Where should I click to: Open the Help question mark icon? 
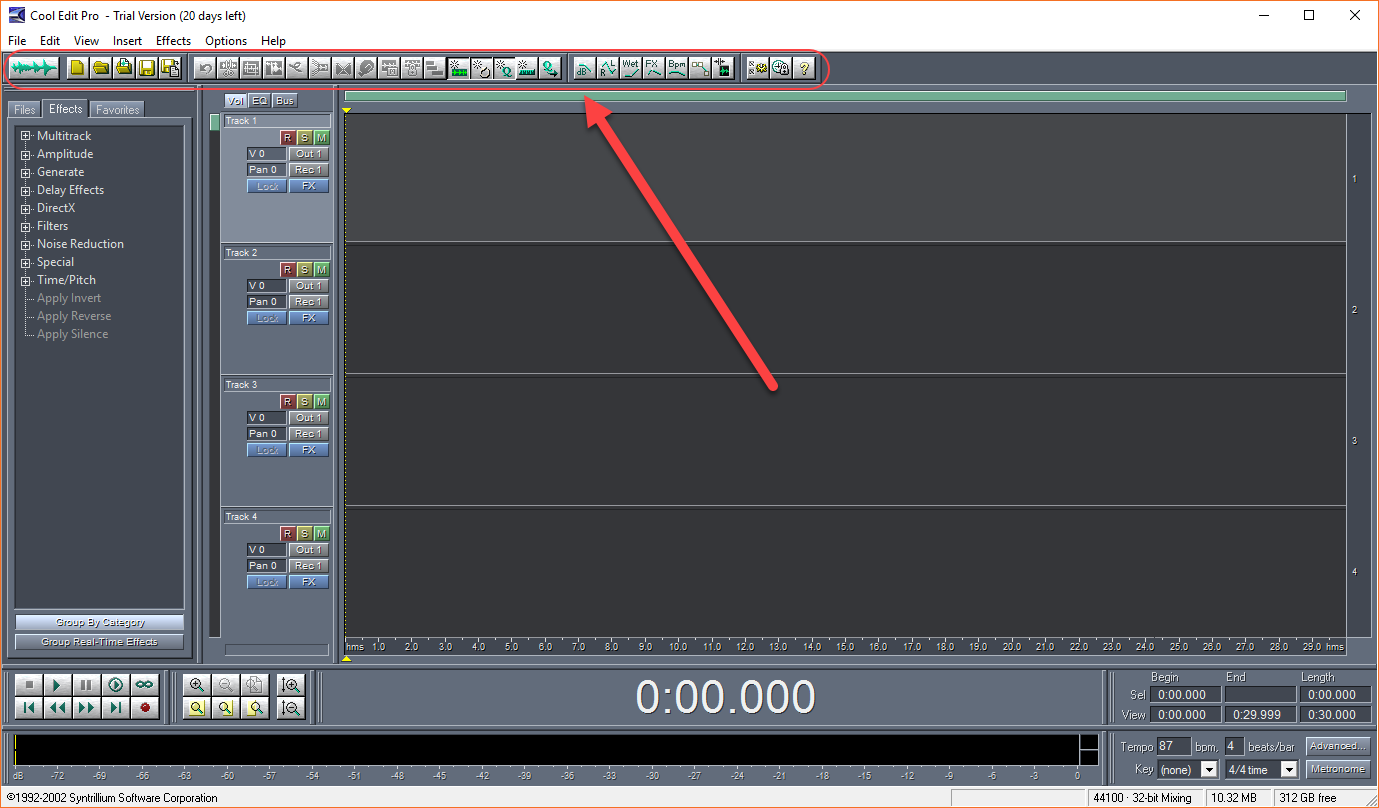tap(804, 69)
